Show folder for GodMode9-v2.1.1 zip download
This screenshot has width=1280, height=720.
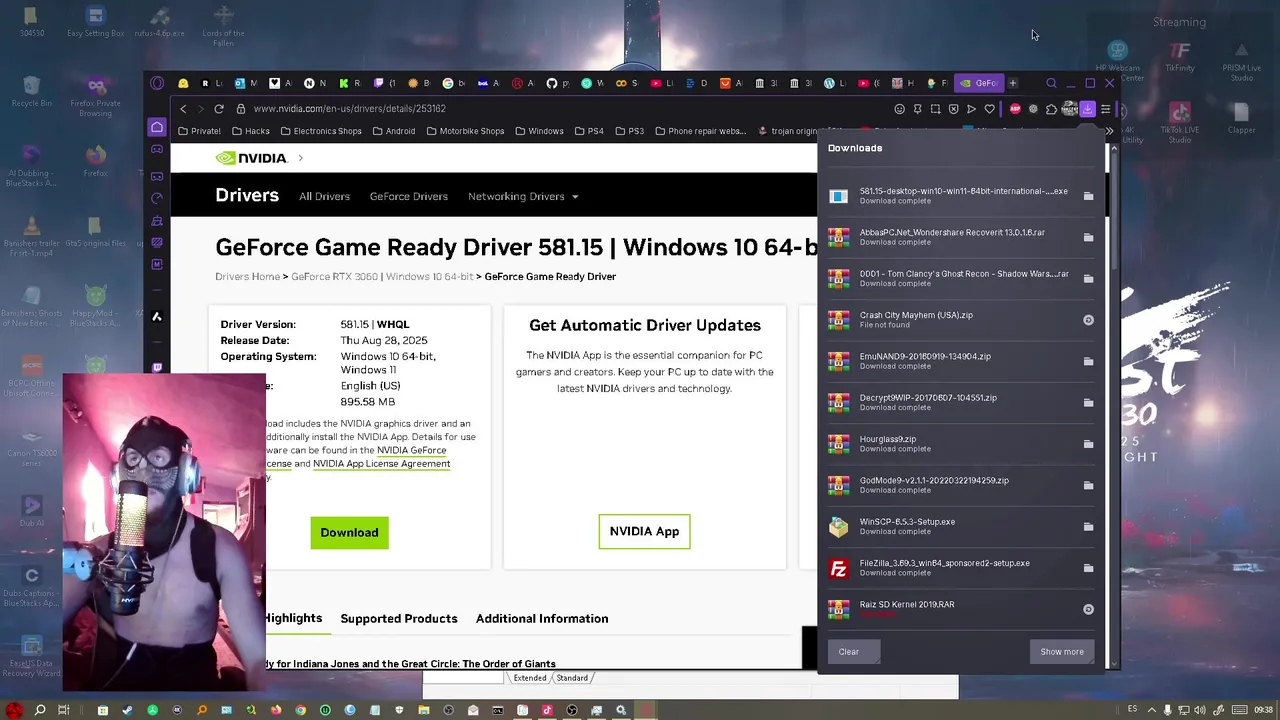(1088, 485)
